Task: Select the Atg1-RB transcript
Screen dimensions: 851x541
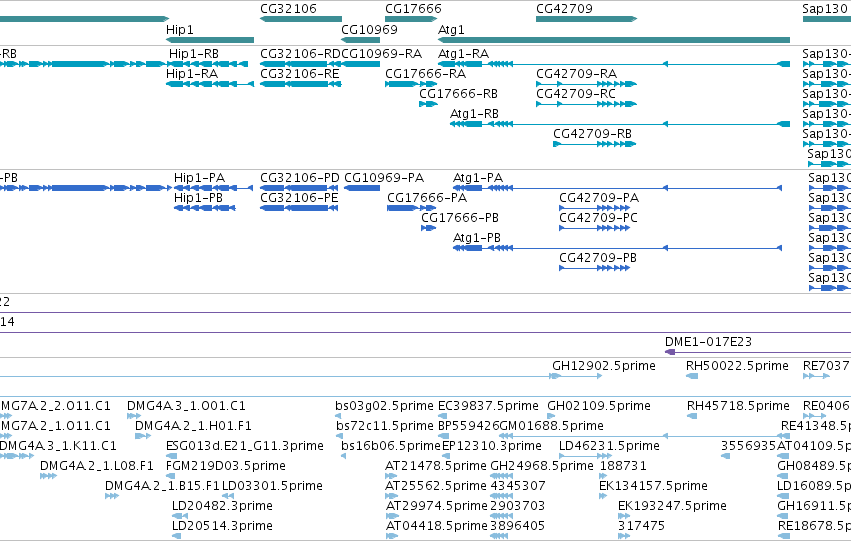Action: [x=620, y=124]
